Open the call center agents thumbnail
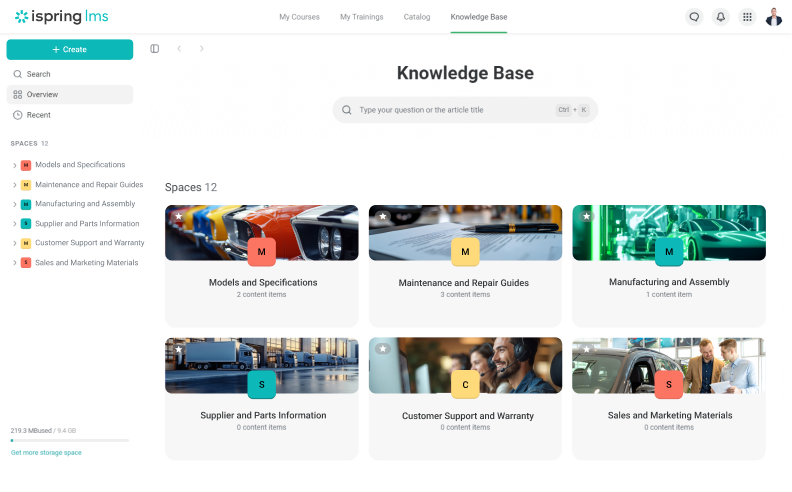792x492 pixels. tap(465, 366)
